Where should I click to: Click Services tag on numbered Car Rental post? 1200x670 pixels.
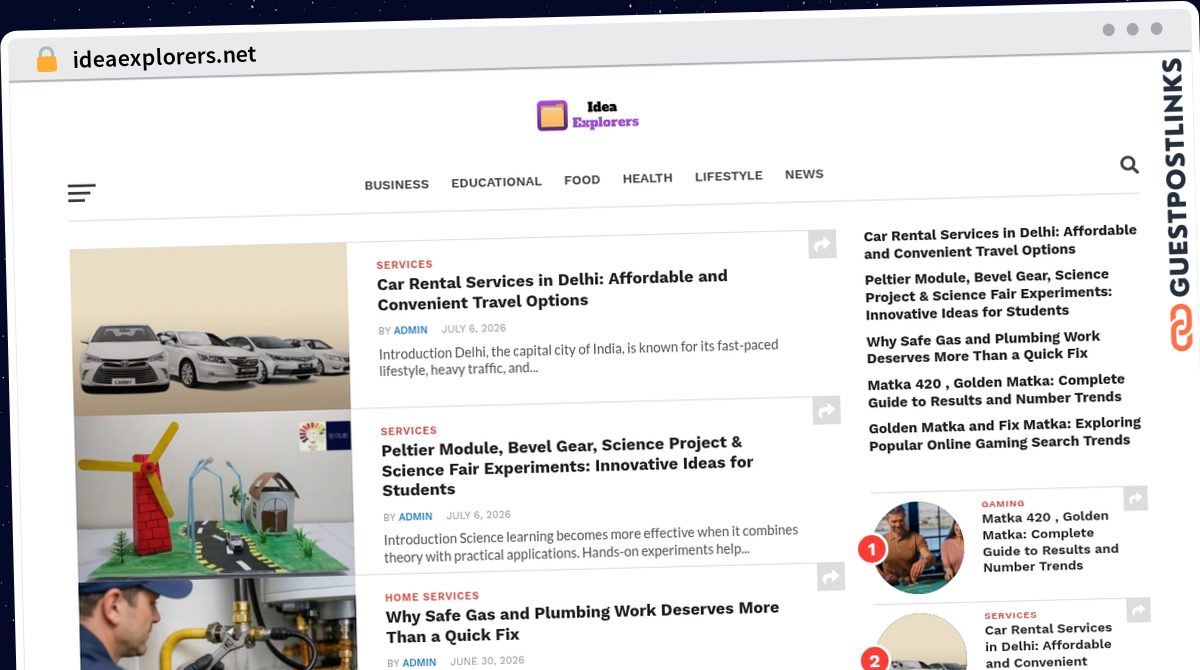[1010, 616]
